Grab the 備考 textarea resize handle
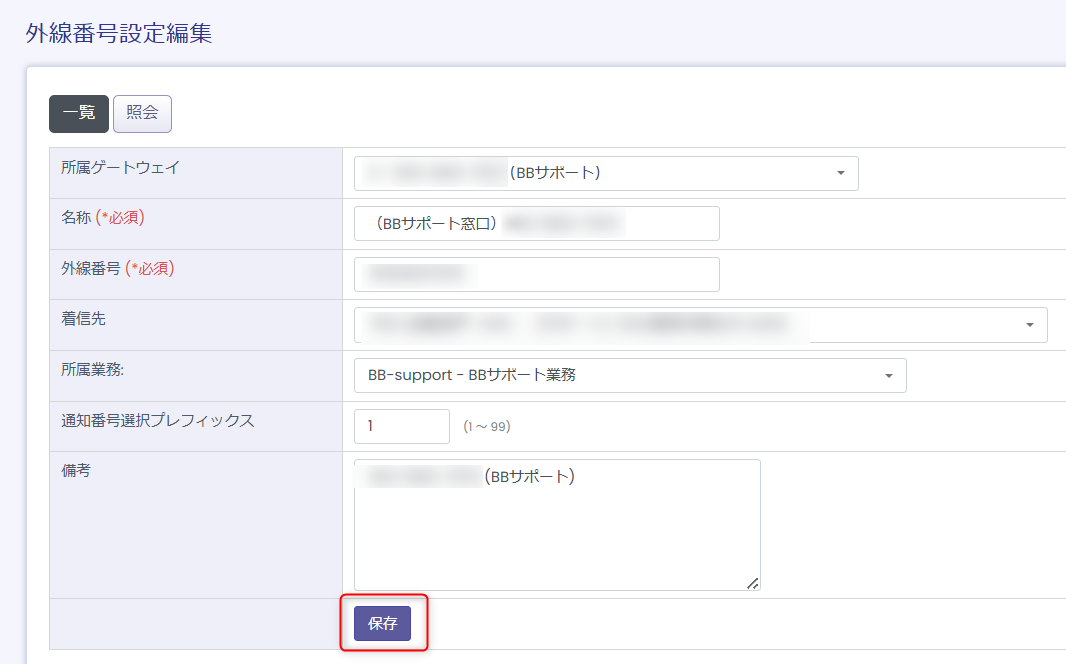The height and width of the screenshot is (664, 1066). tap(752, 583)
